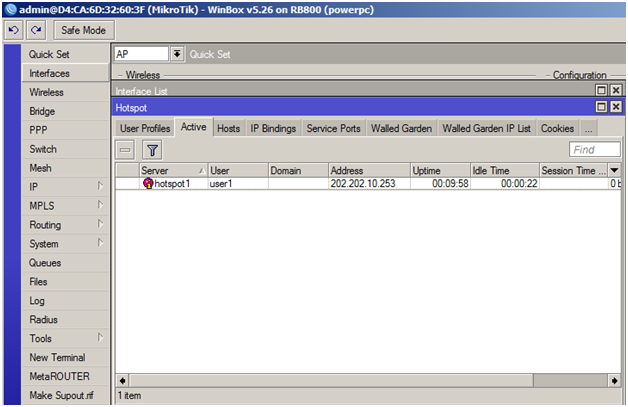Expand the Routing submenu
This screenshot has width=628, height=407.
tap(65, 225)
